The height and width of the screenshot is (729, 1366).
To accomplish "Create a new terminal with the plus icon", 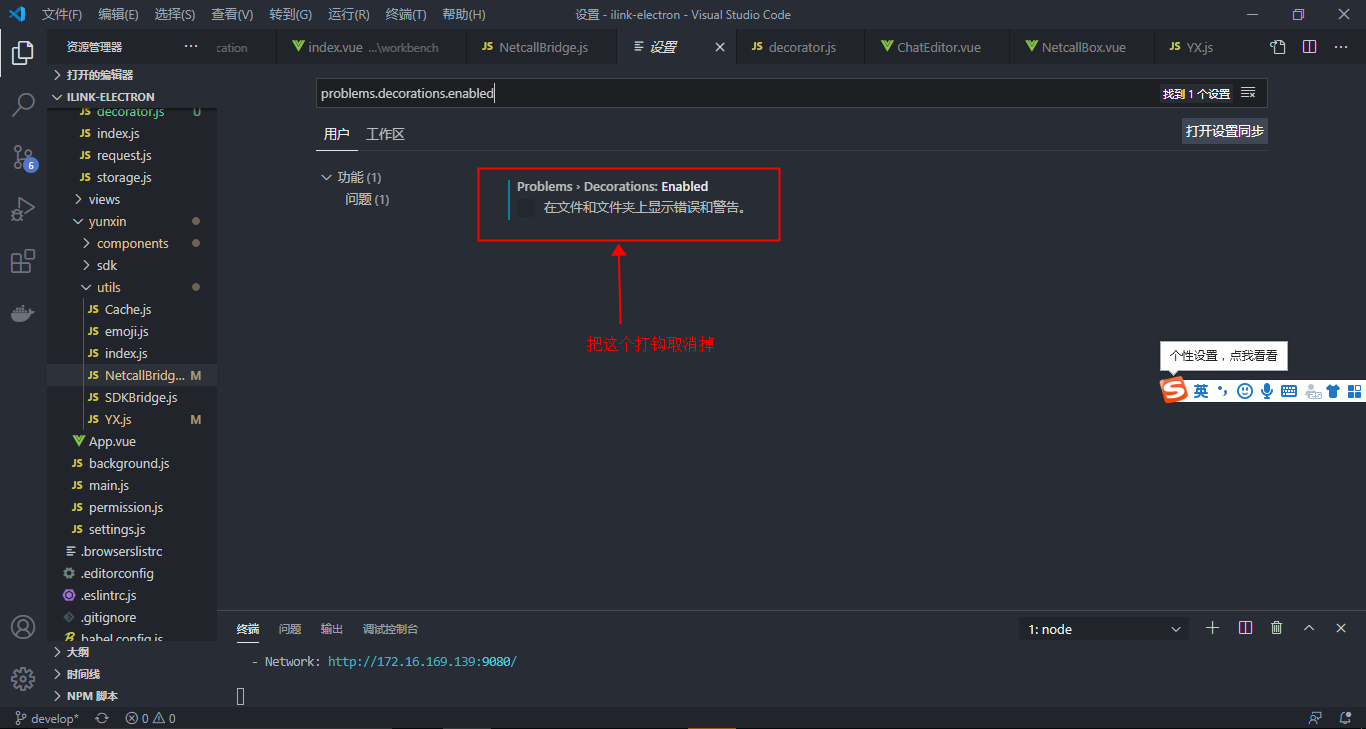I will coord(1212,628).
